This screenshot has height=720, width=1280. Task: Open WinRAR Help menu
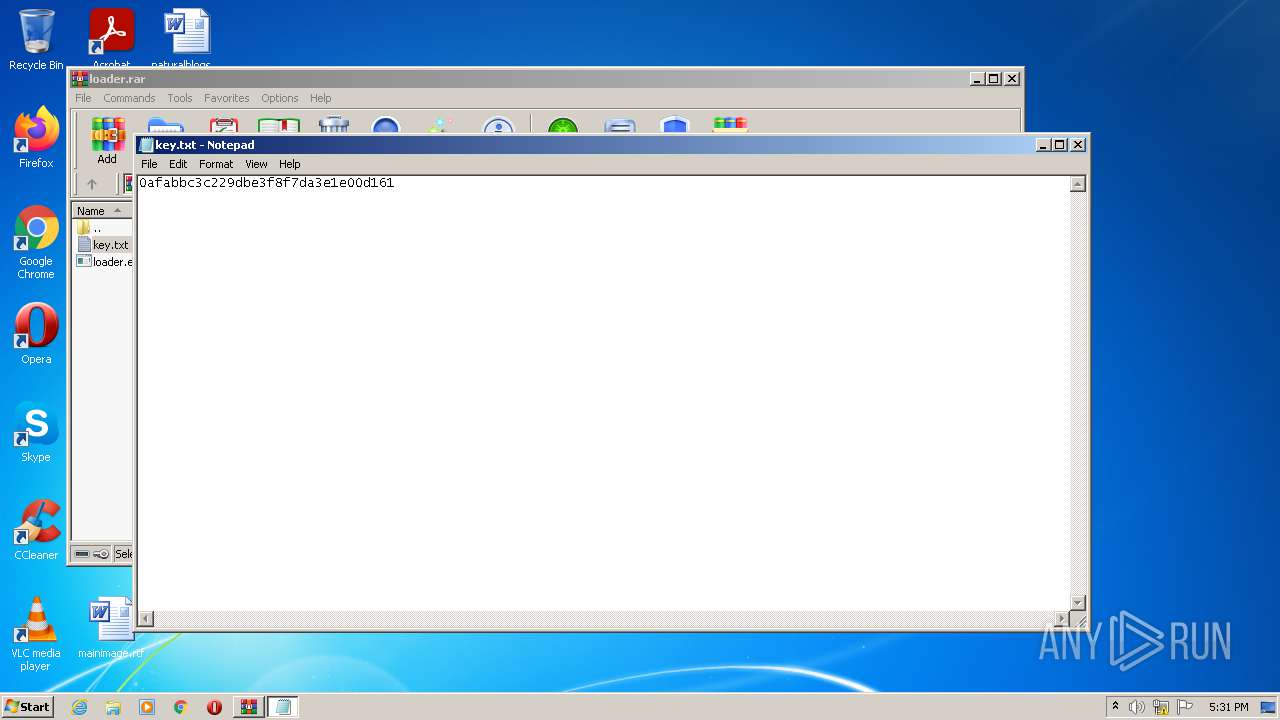click(320, 98)
